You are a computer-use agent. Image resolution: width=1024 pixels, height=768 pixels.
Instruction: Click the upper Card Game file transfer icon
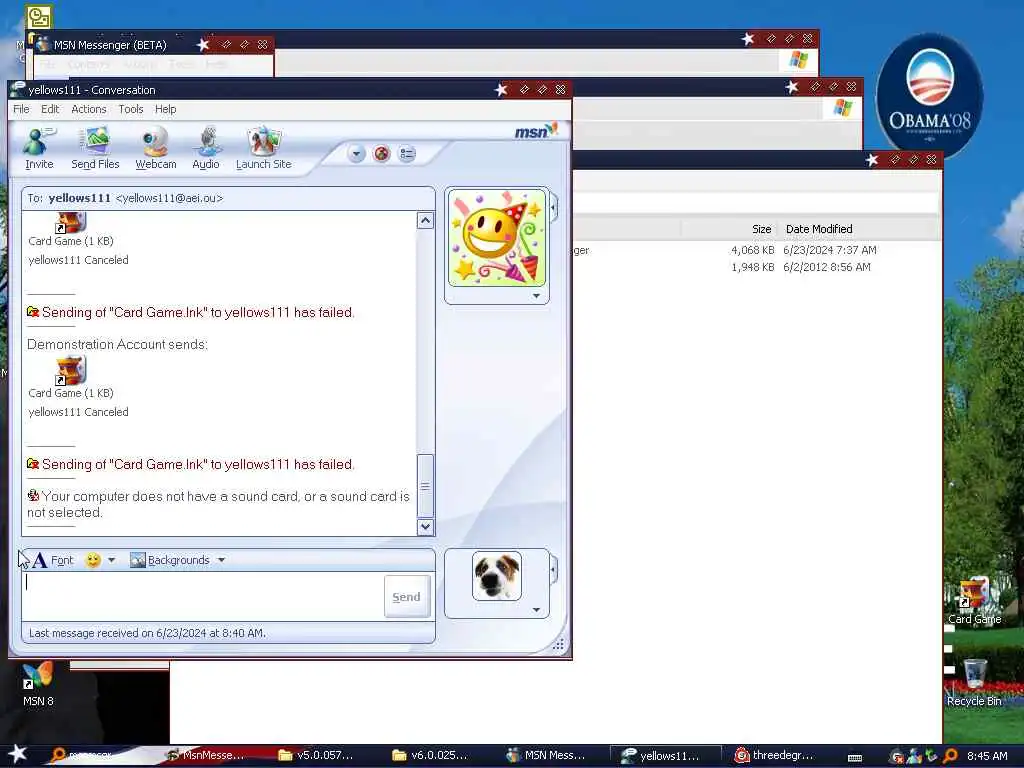point(71,222)
